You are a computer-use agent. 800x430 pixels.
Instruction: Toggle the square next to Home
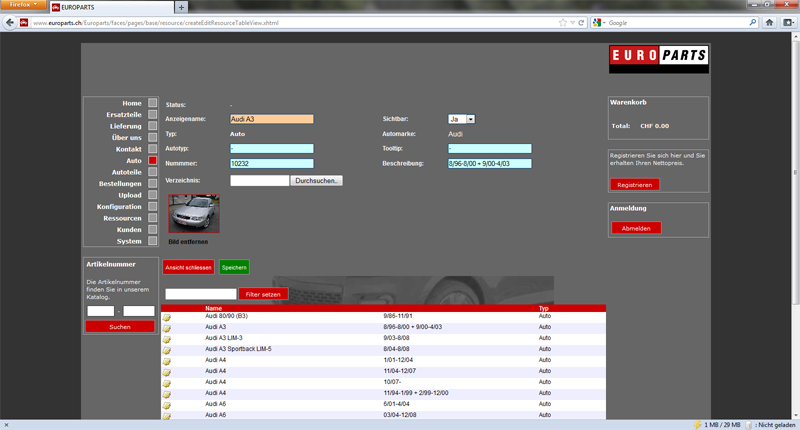(x=153, y=103)
